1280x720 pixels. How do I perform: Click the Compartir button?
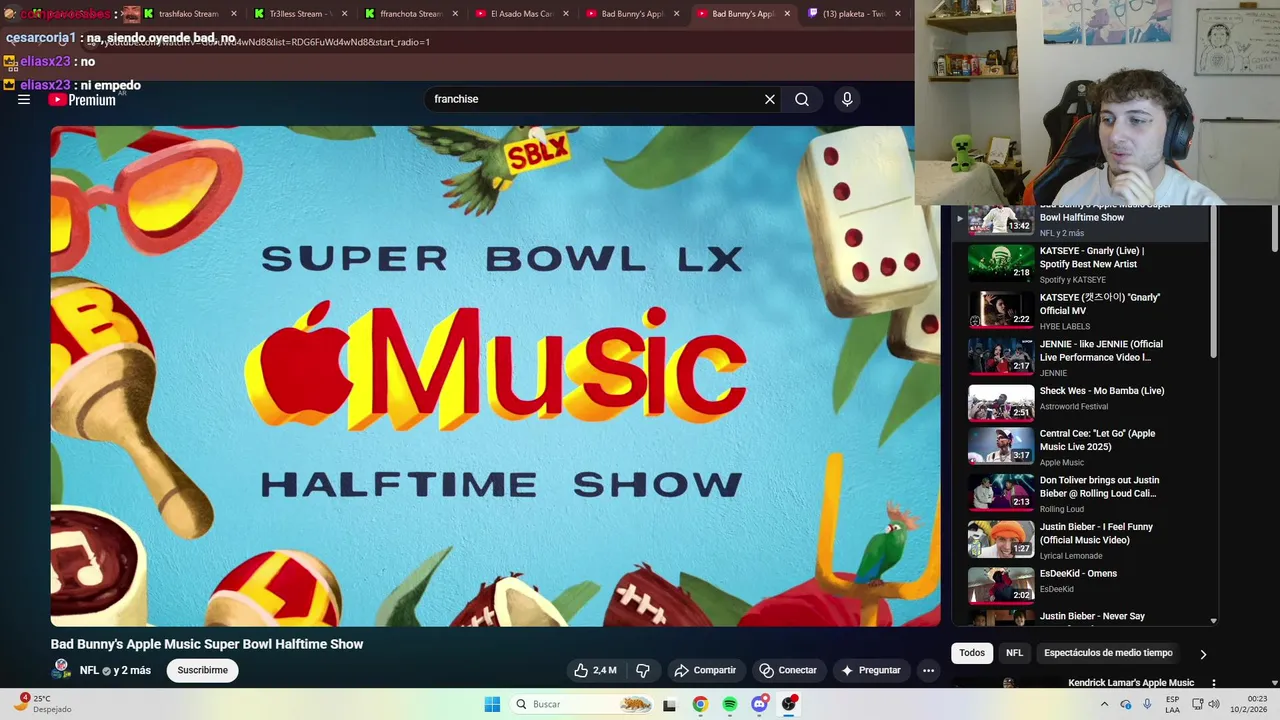coord(705,670)
